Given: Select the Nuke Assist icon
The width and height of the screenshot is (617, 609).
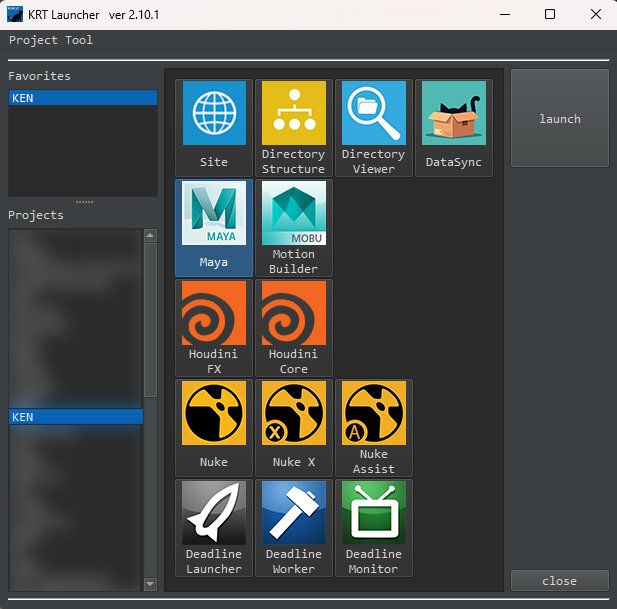Looking at the screenshot, I should (373, 413).
